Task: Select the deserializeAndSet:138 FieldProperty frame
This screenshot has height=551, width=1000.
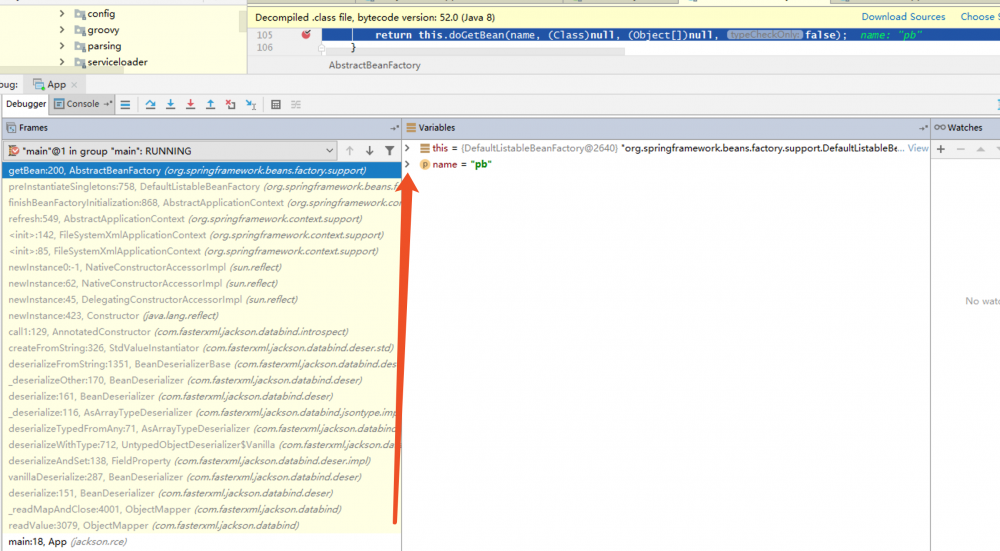Action: point(202,461)
